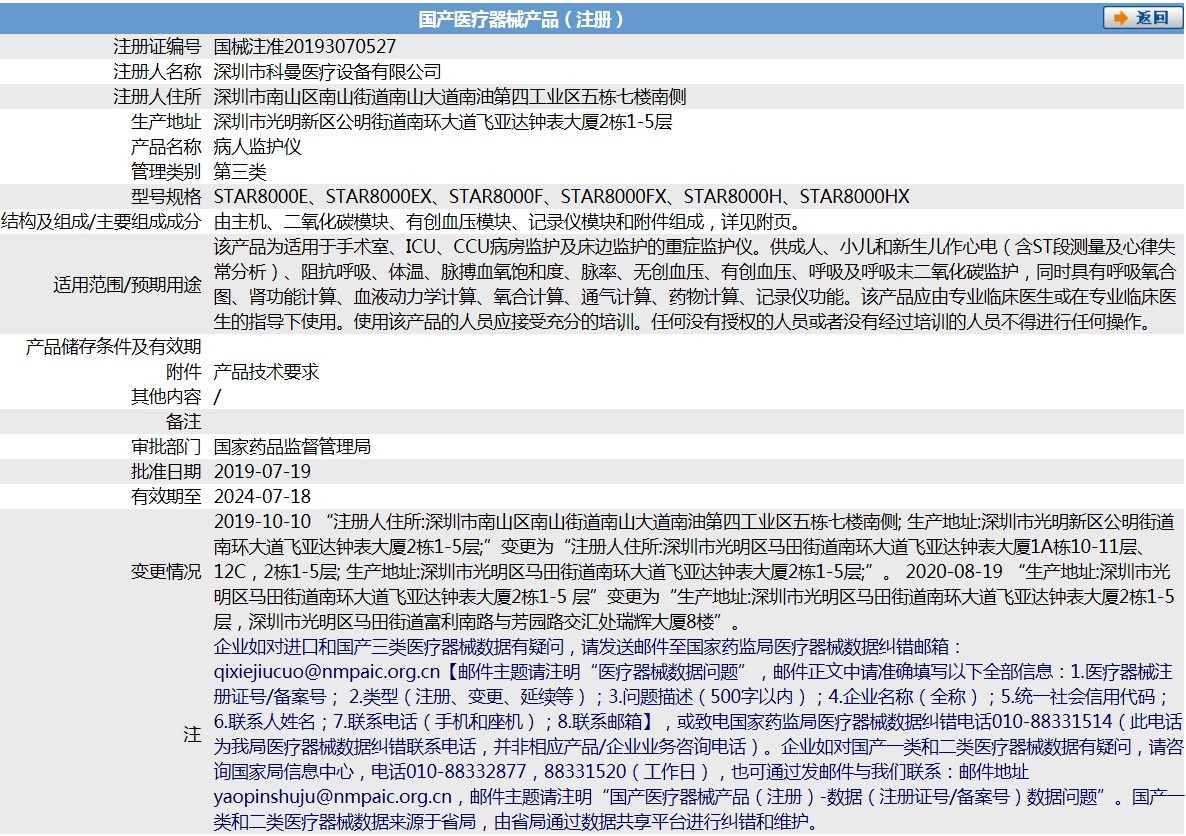The height and width of the screenshot is (836, 1186).
Task: Select registration number 国械注准20193070527
Action: [305, 46]
